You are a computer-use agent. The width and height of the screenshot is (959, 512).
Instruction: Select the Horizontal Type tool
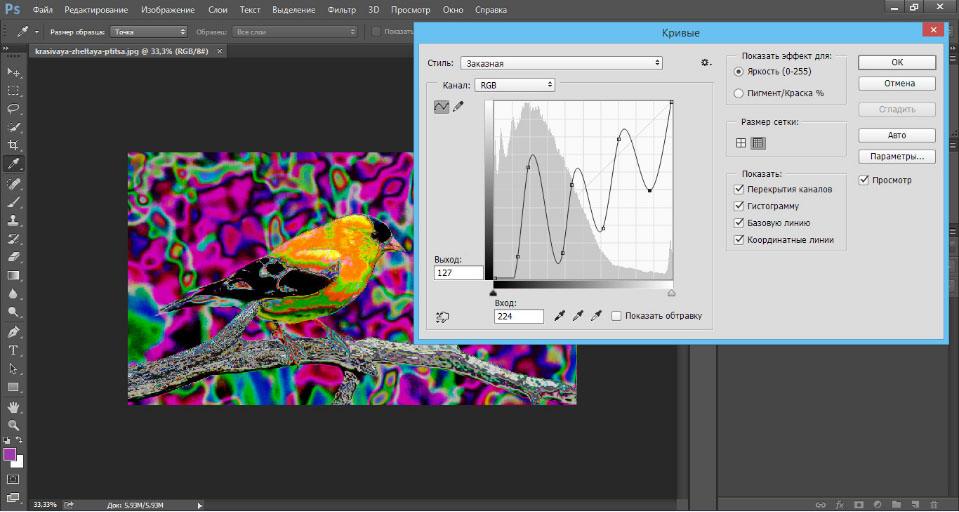coord(14,350)
